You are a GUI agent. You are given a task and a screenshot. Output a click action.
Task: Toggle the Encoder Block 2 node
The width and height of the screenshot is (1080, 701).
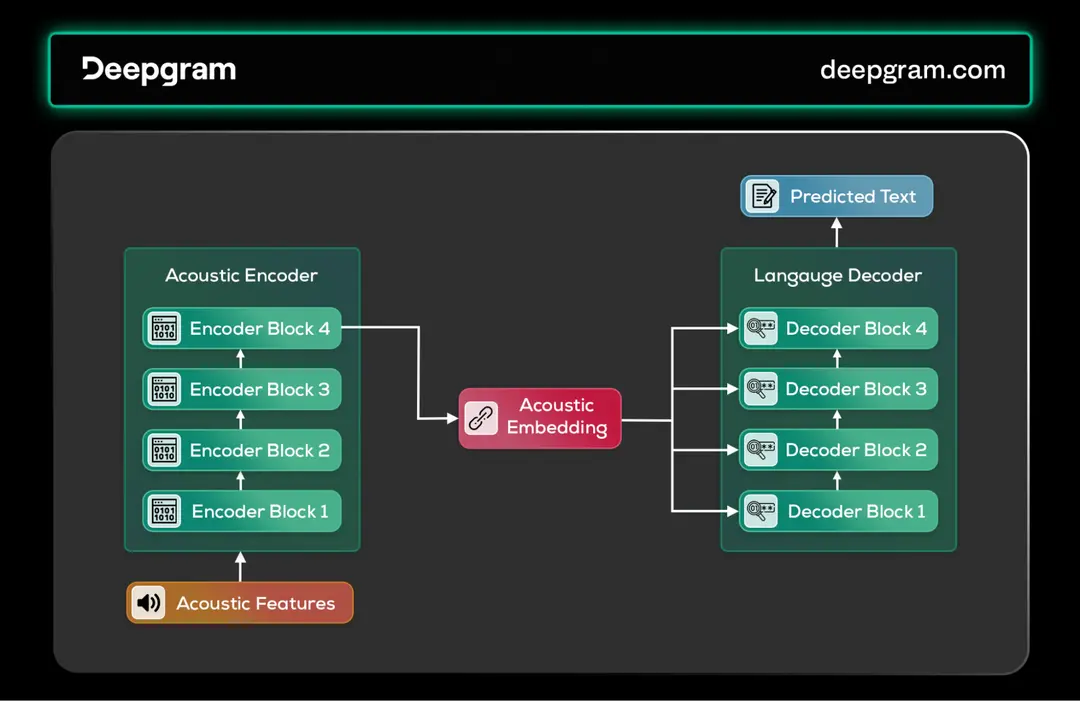(241, 450)
